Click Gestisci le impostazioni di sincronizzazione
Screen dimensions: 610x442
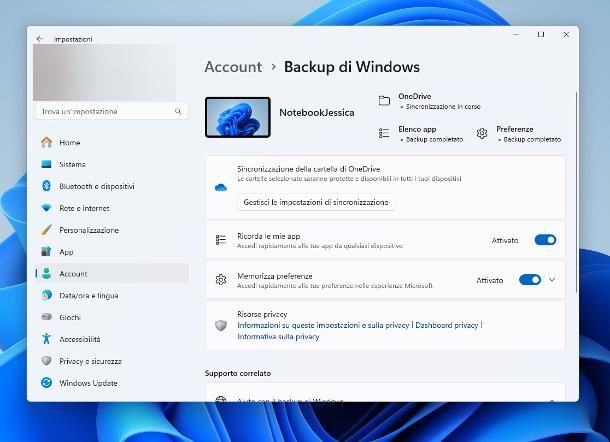pyautogui.click(x=316, y=202)
